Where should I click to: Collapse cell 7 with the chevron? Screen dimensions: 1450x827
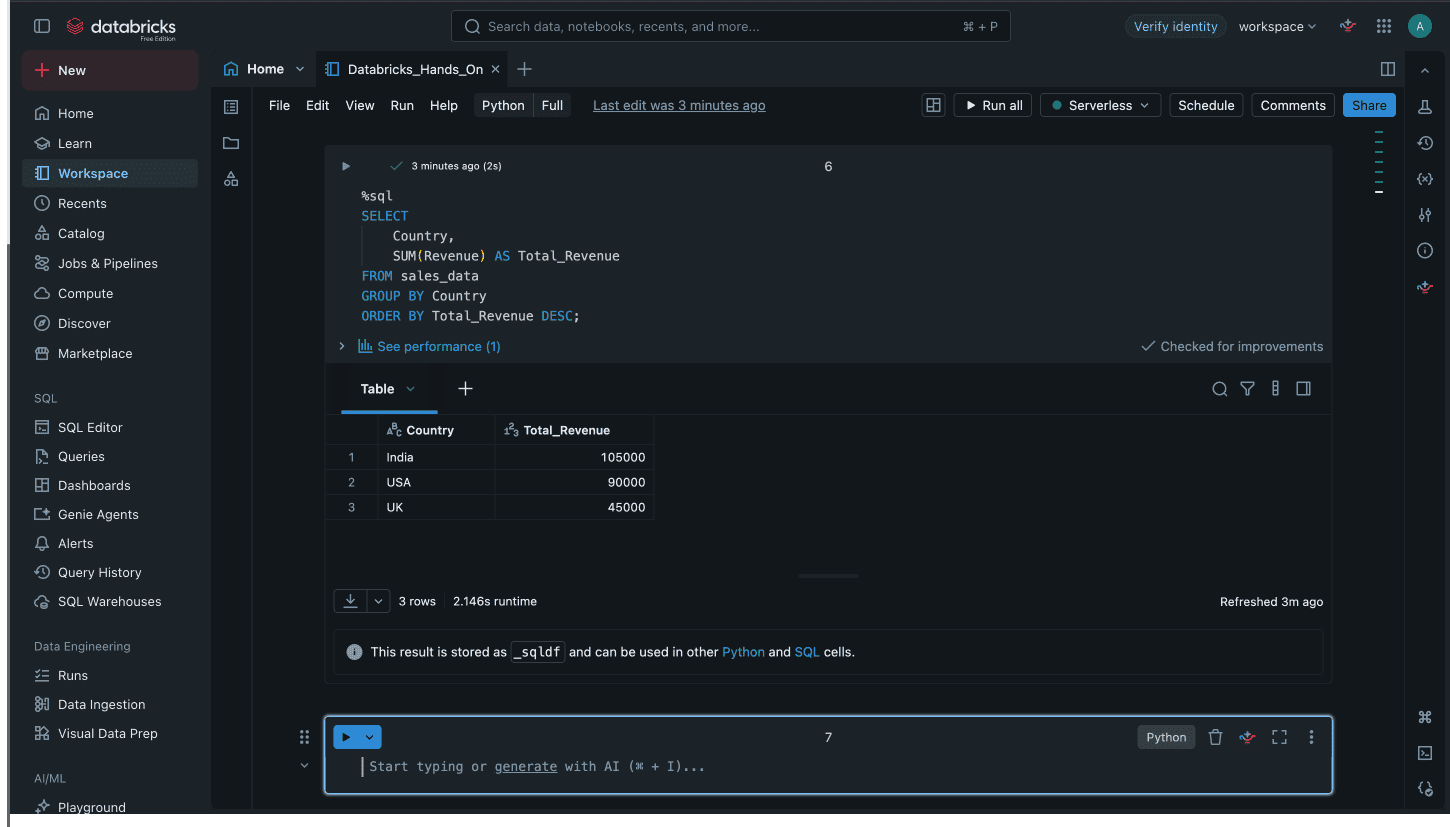tap(304, 766)
